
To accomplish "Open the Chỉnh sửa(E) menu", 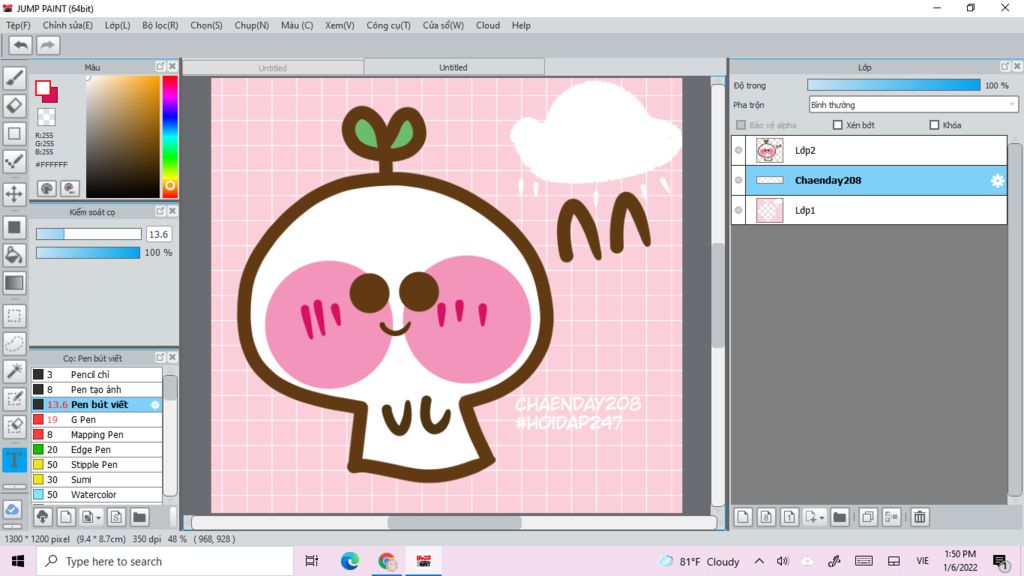I will 67,25.
